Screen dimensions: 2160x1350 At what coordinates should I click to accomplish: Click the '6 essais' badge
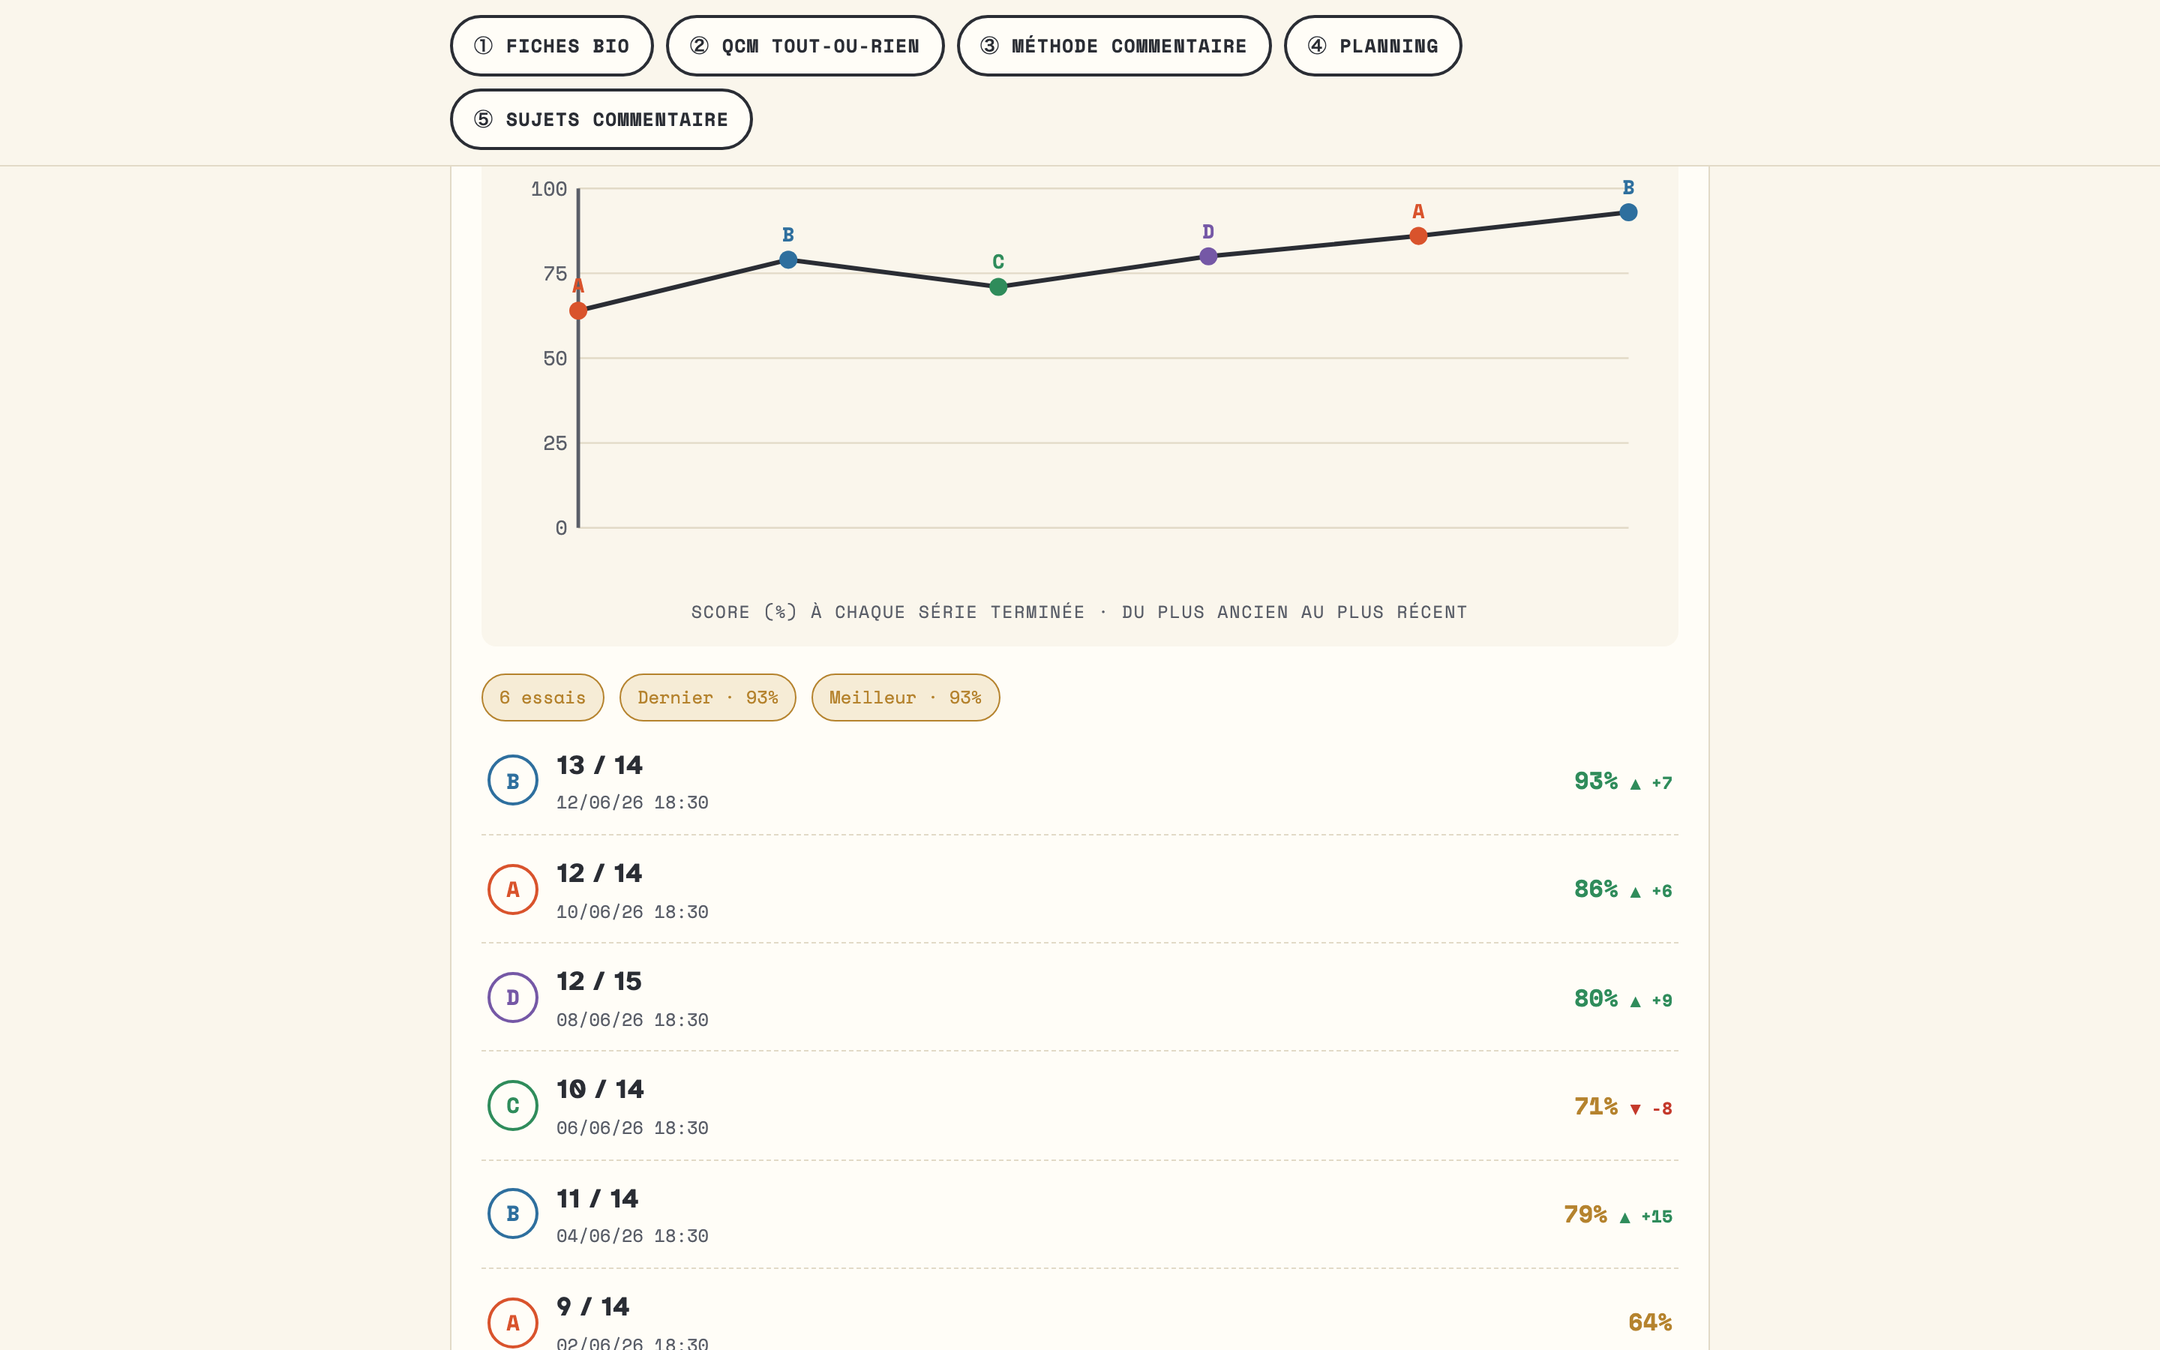[x=543, y=698]
